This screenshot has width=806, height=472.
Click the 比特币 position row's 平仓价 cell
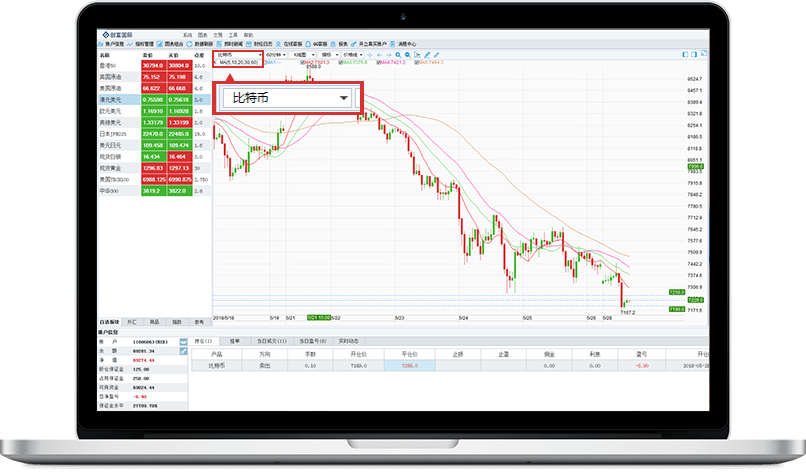tap(408, 366)
